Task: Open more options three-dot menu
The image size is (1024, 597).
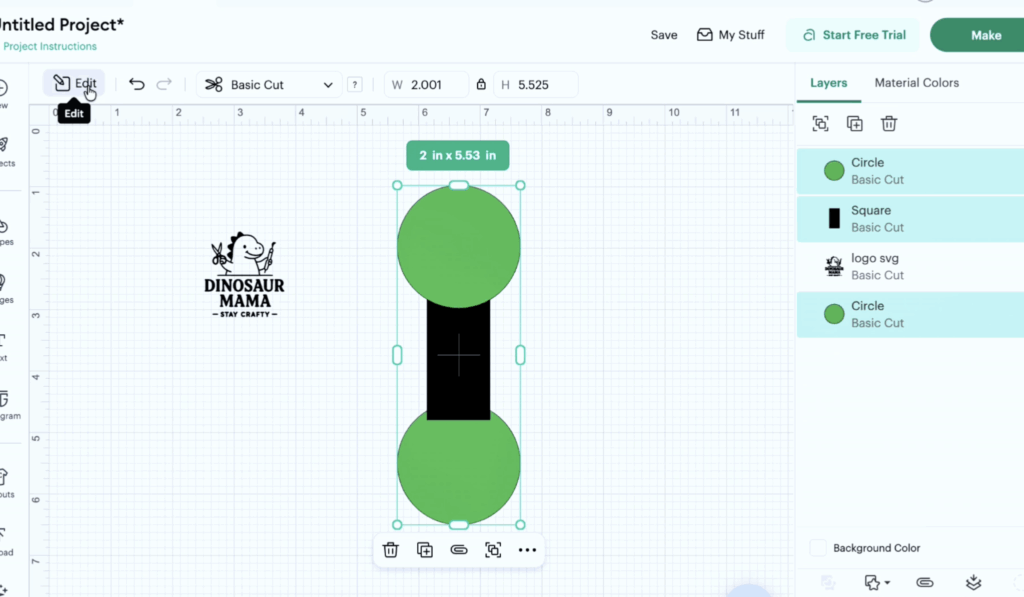Action: point(527,550)
